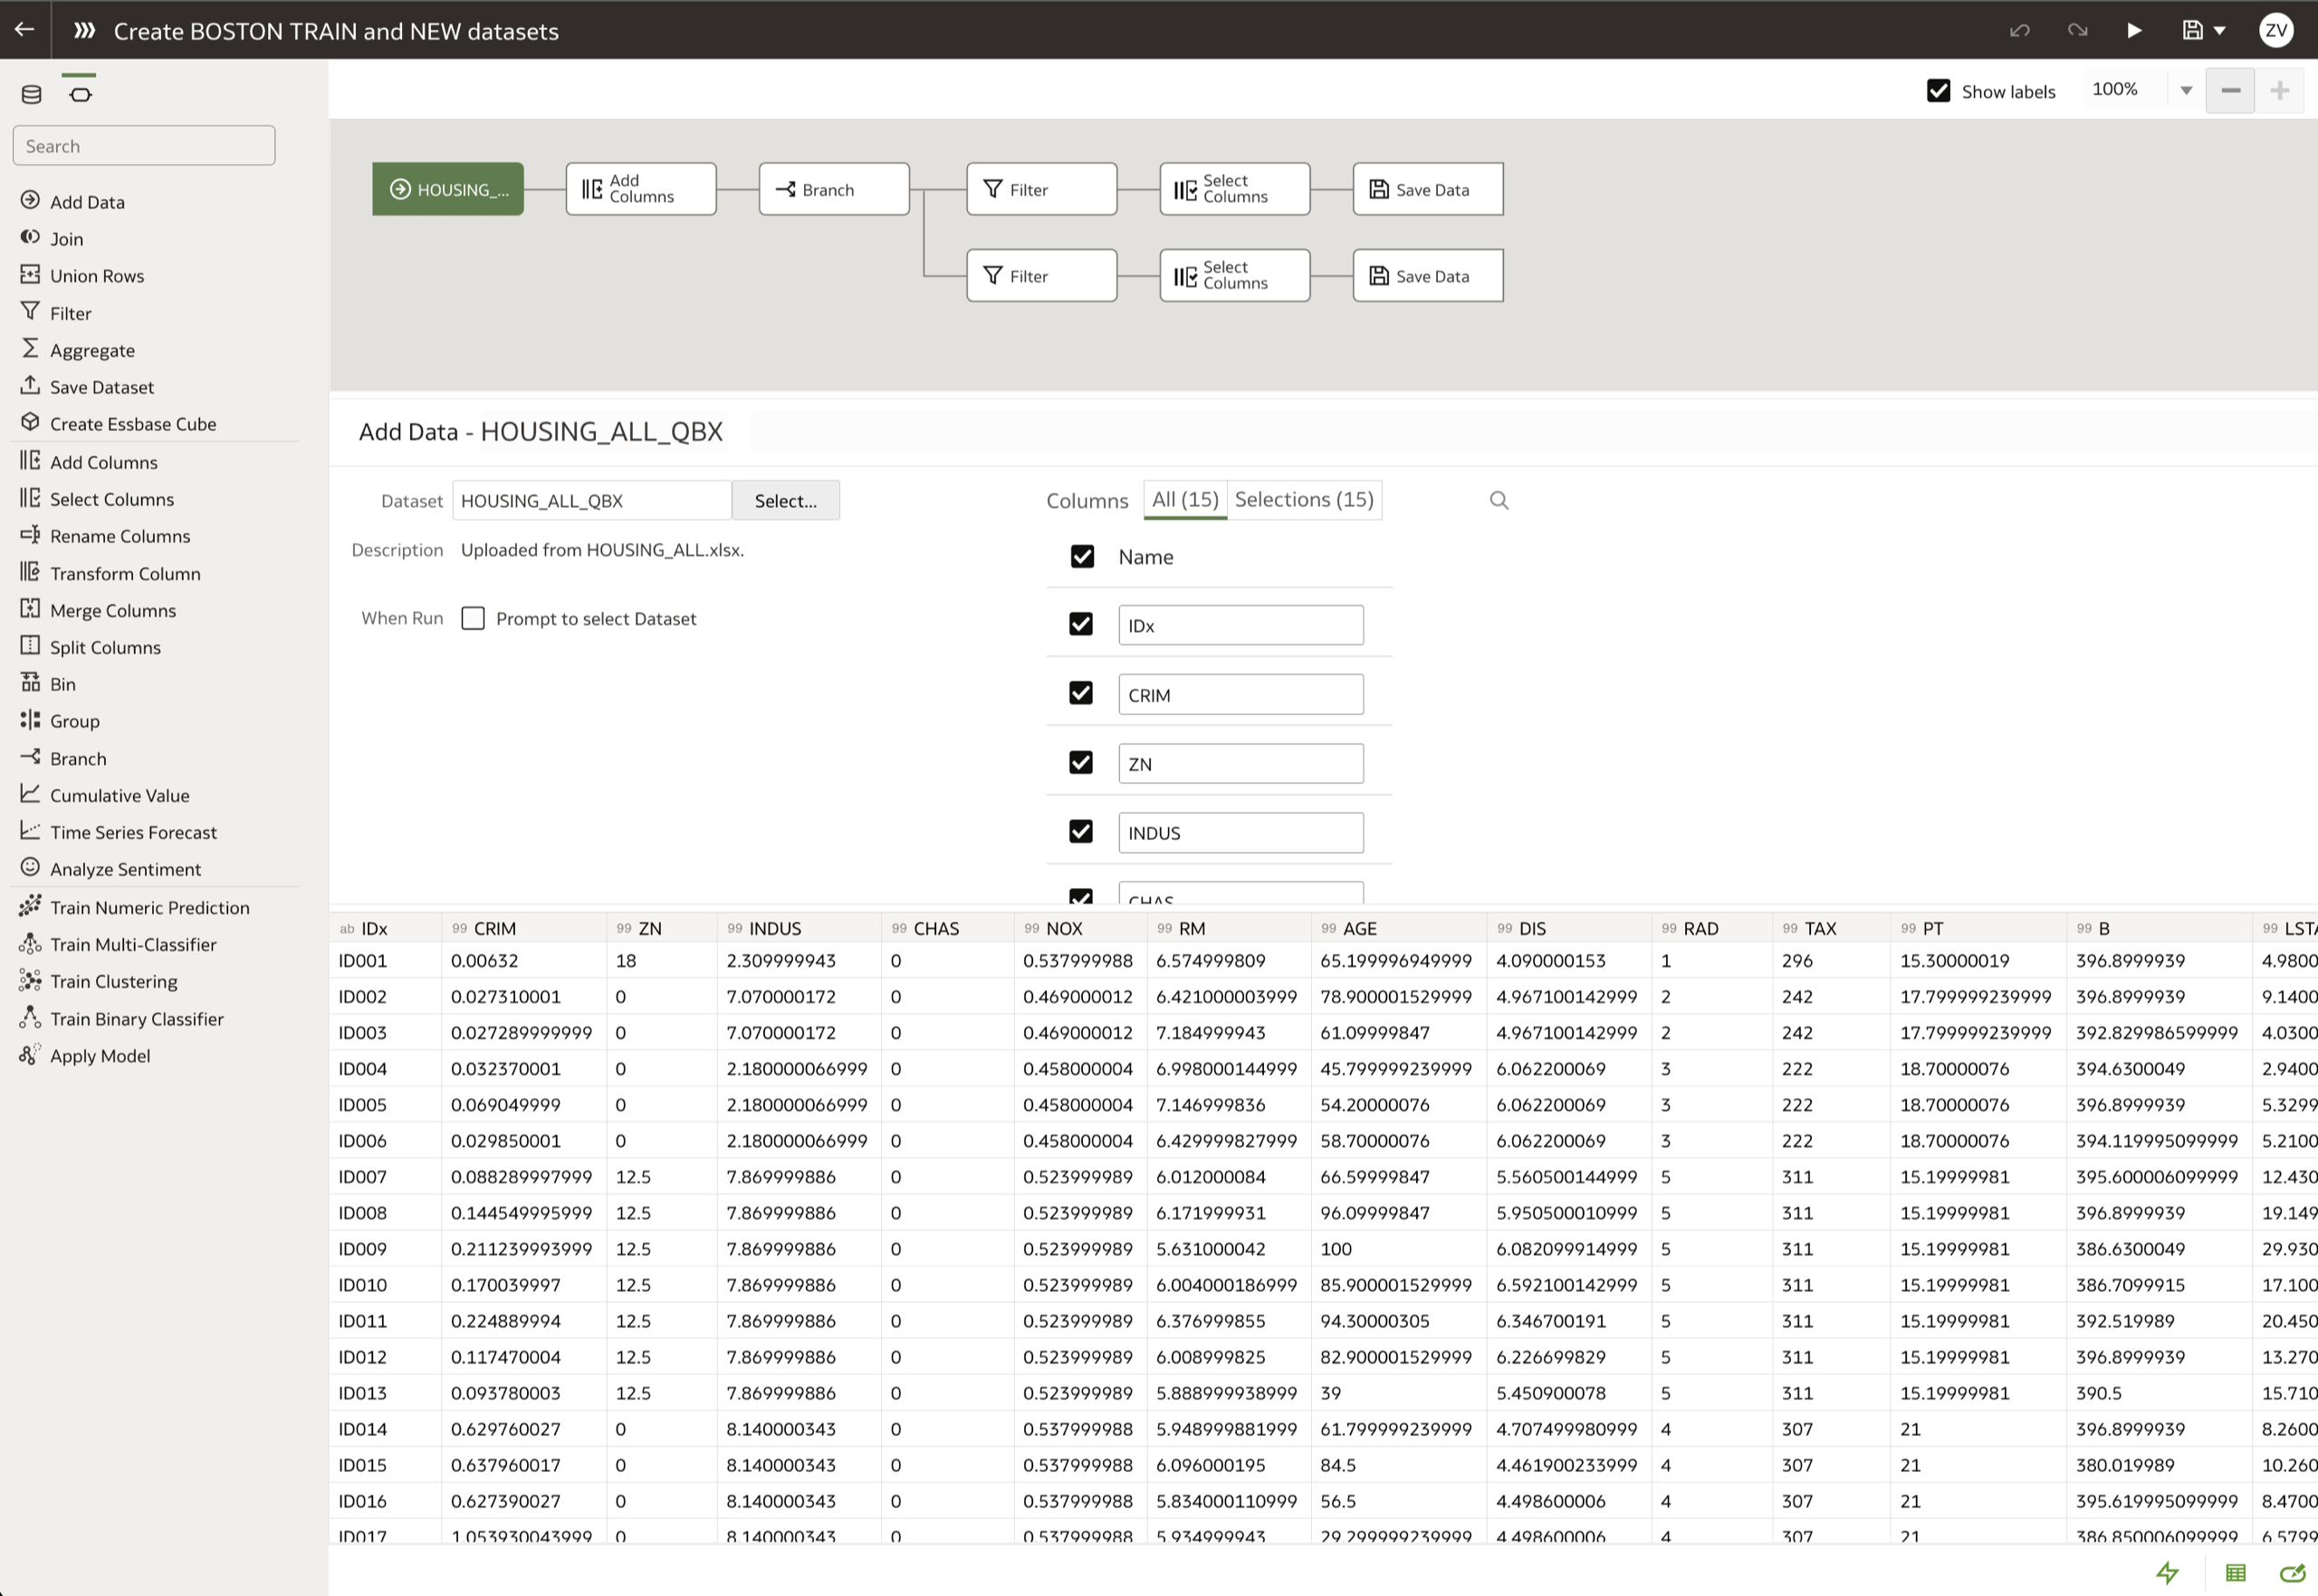Viewport: 2318px width, 1596px height.
Task: Open the zoom percentage dropdown arrow
Action: tap(2186, 91)
